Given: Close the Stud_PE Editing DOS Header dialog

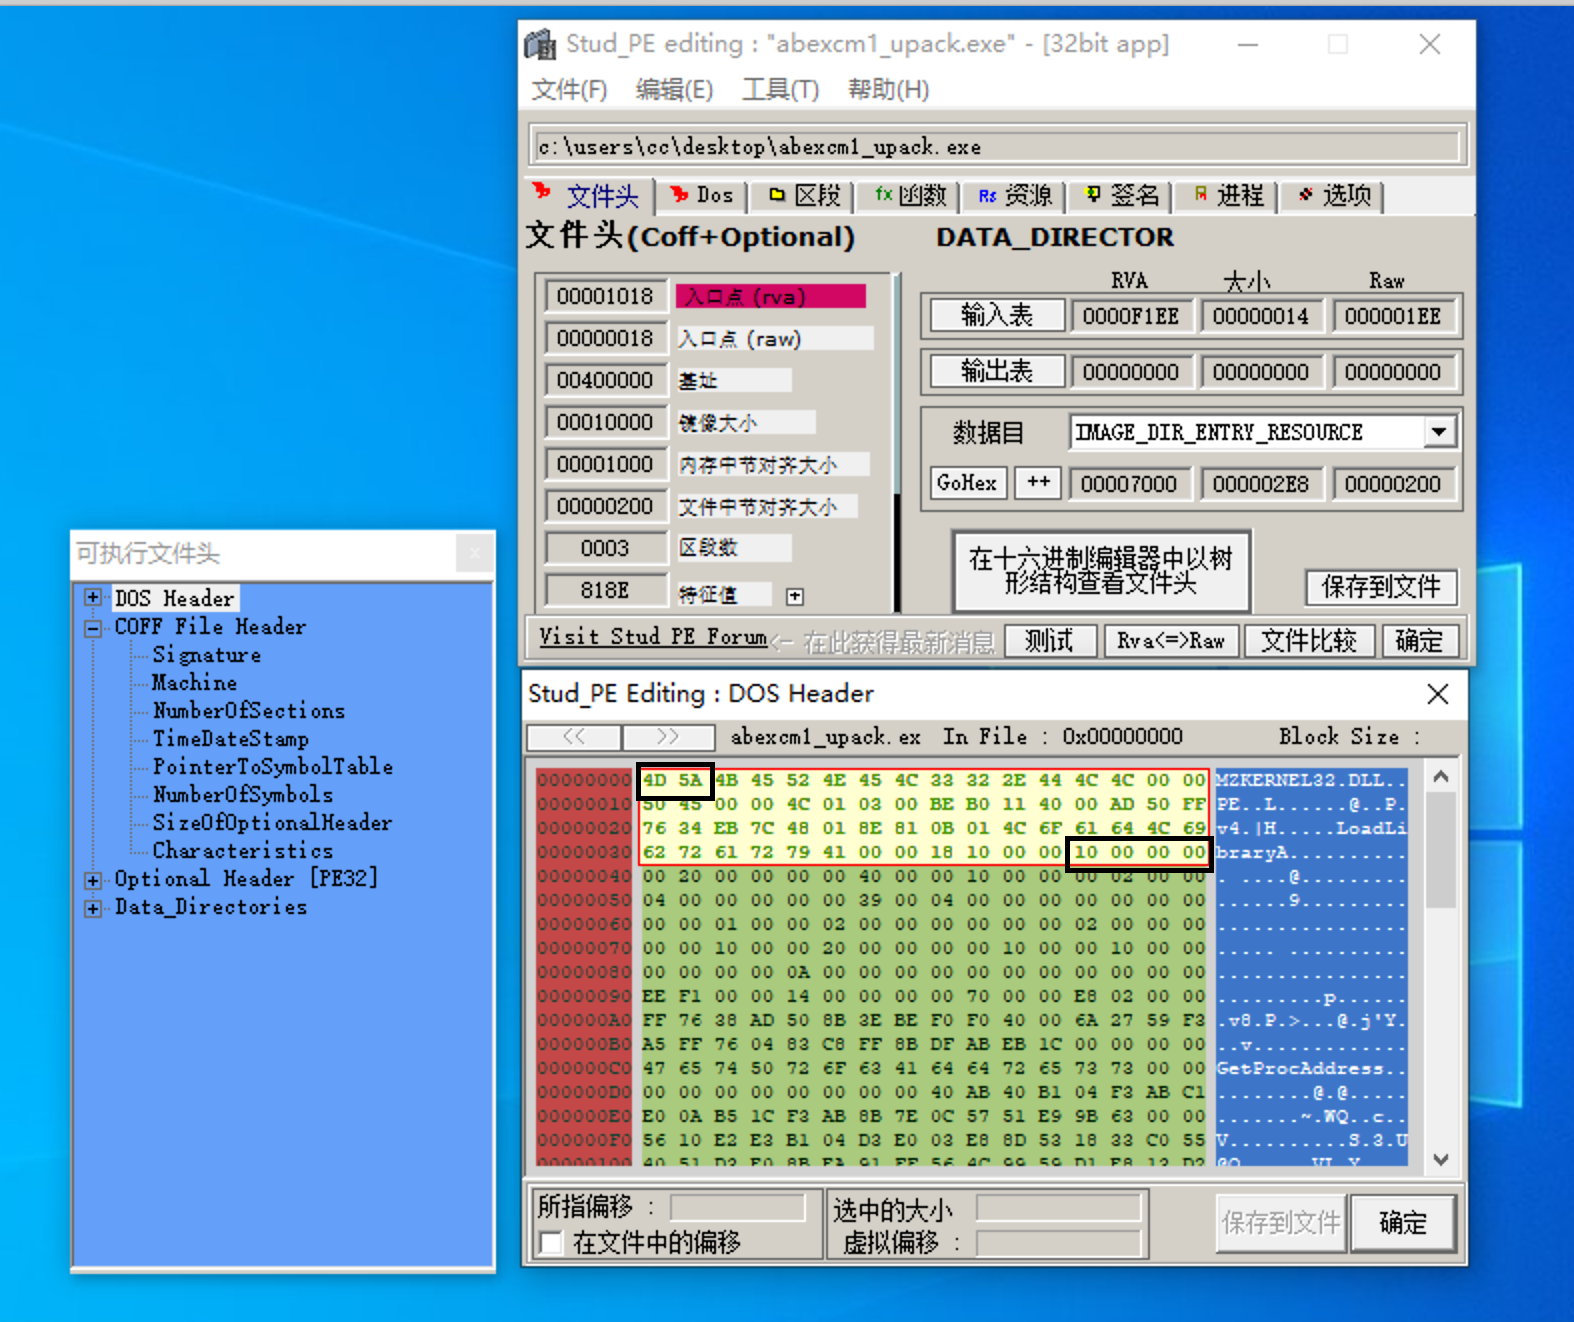Looking at the screenshot, I should tap(1438, 694).
